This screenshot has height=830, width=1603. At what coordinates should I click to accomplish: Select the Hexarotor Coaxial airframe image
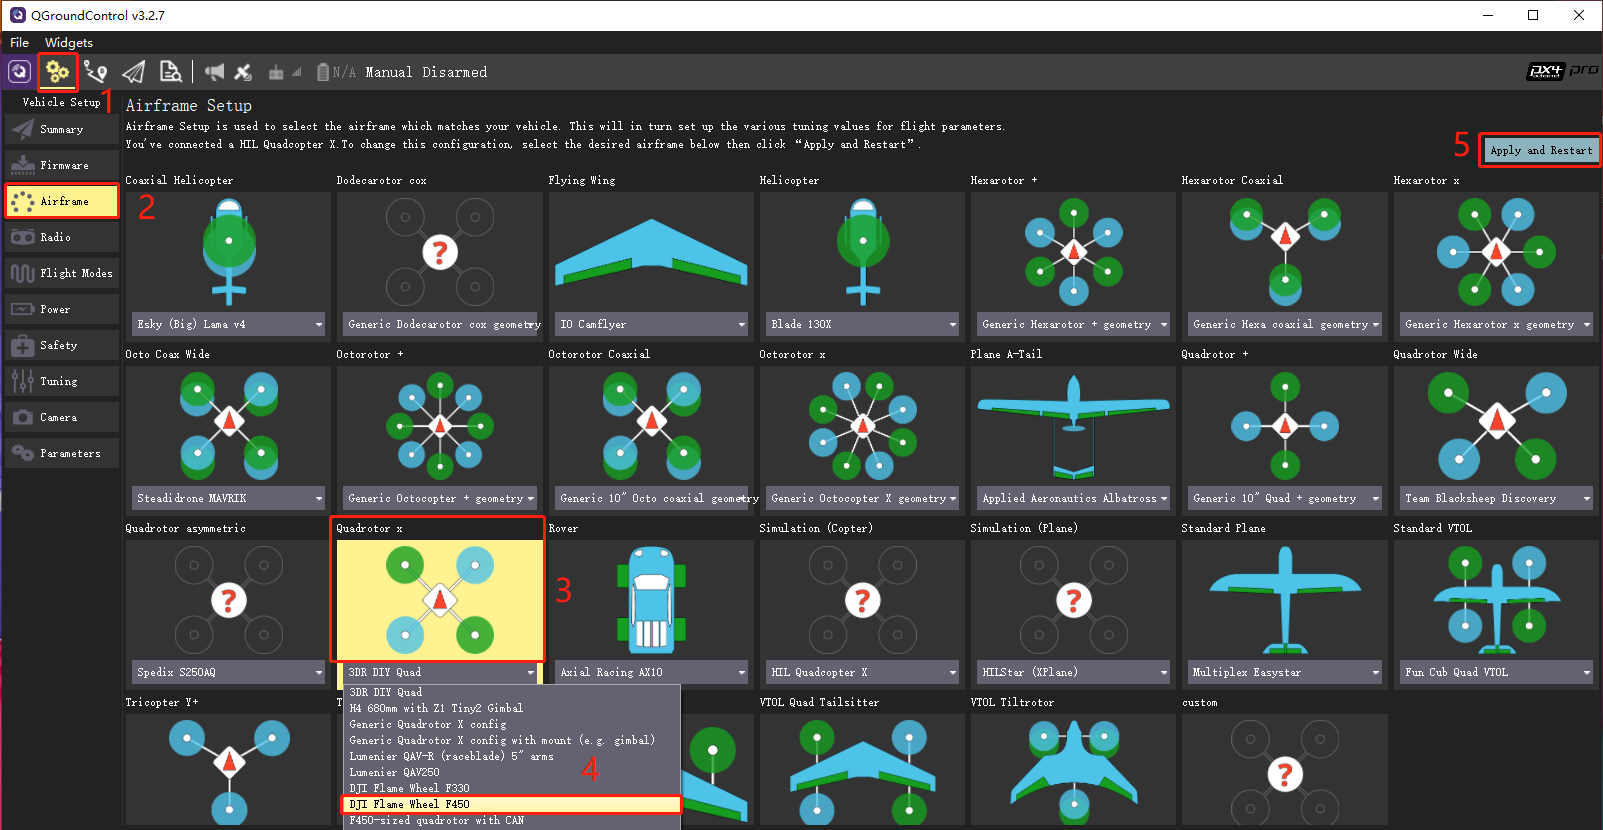[1285, 251]
